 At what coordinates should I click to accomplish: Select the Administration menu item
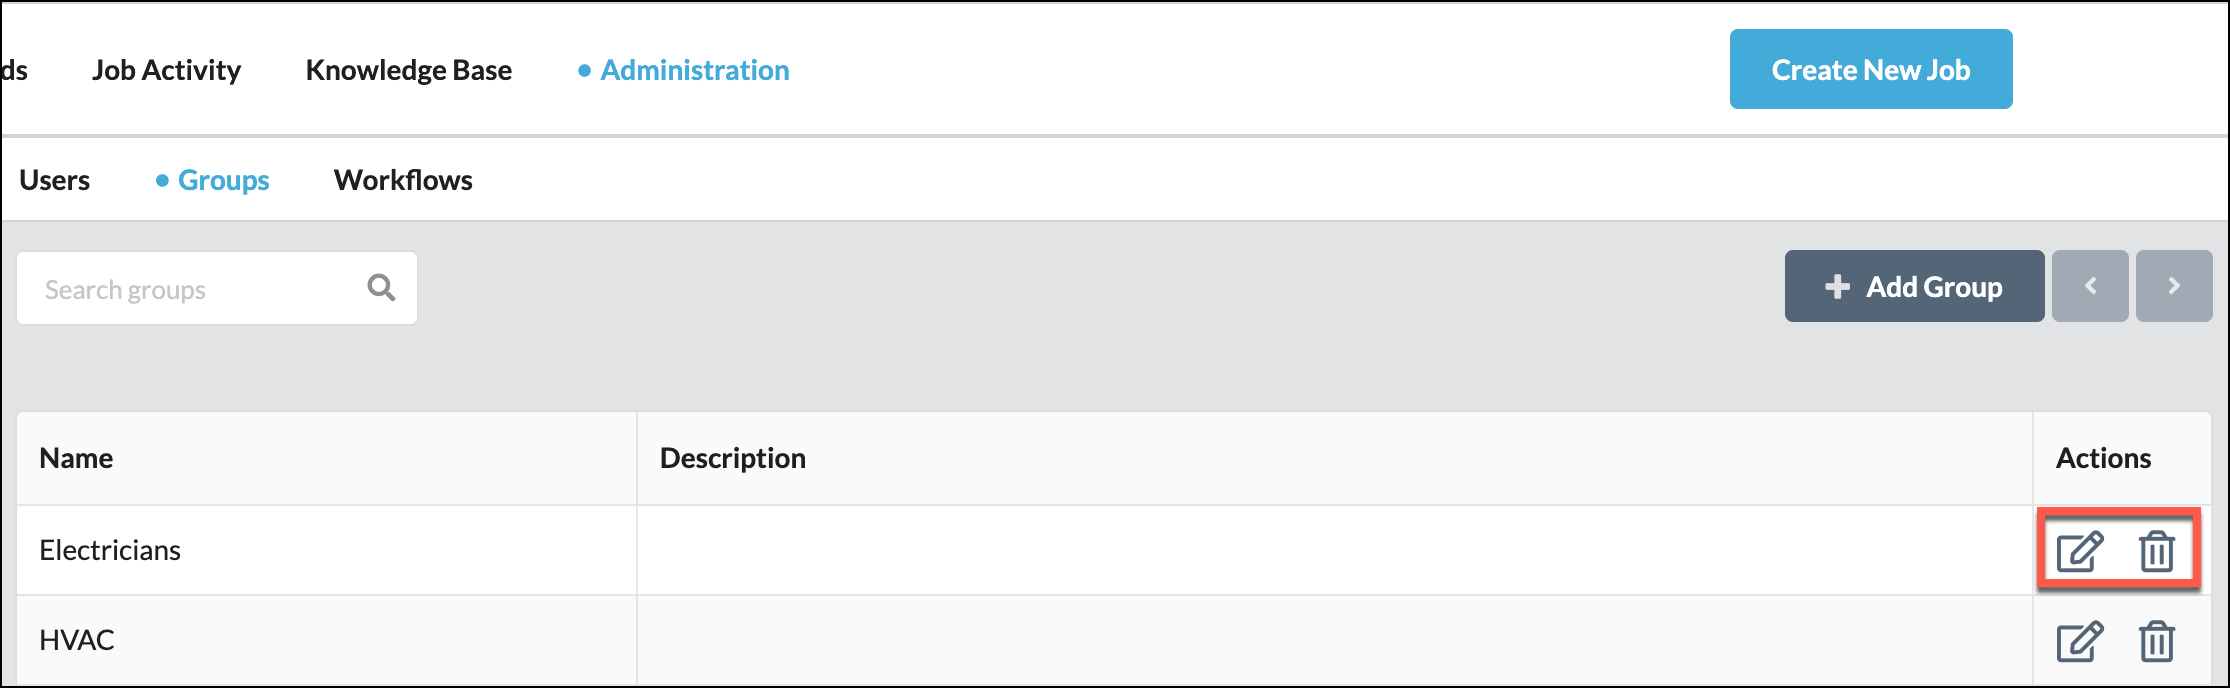click(x=694, y=70)
